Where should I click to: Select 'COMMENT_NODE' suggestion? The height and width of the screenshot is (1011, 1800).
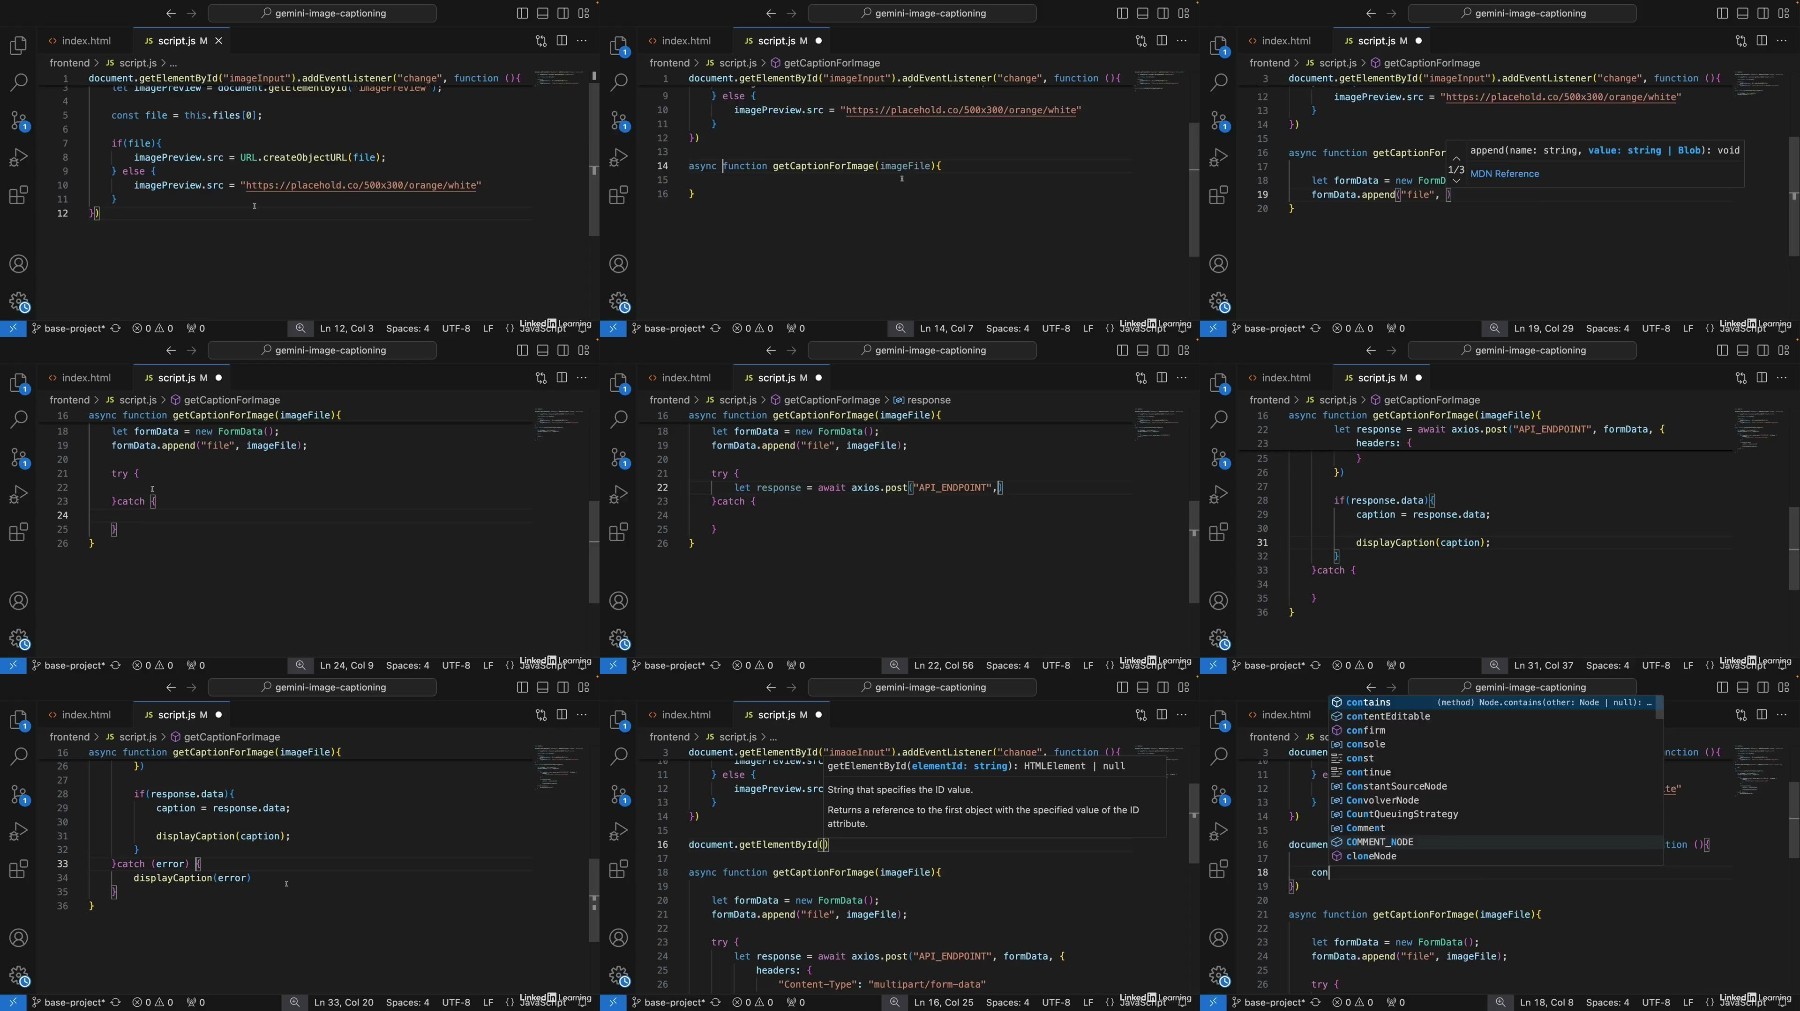[1490, 842]
